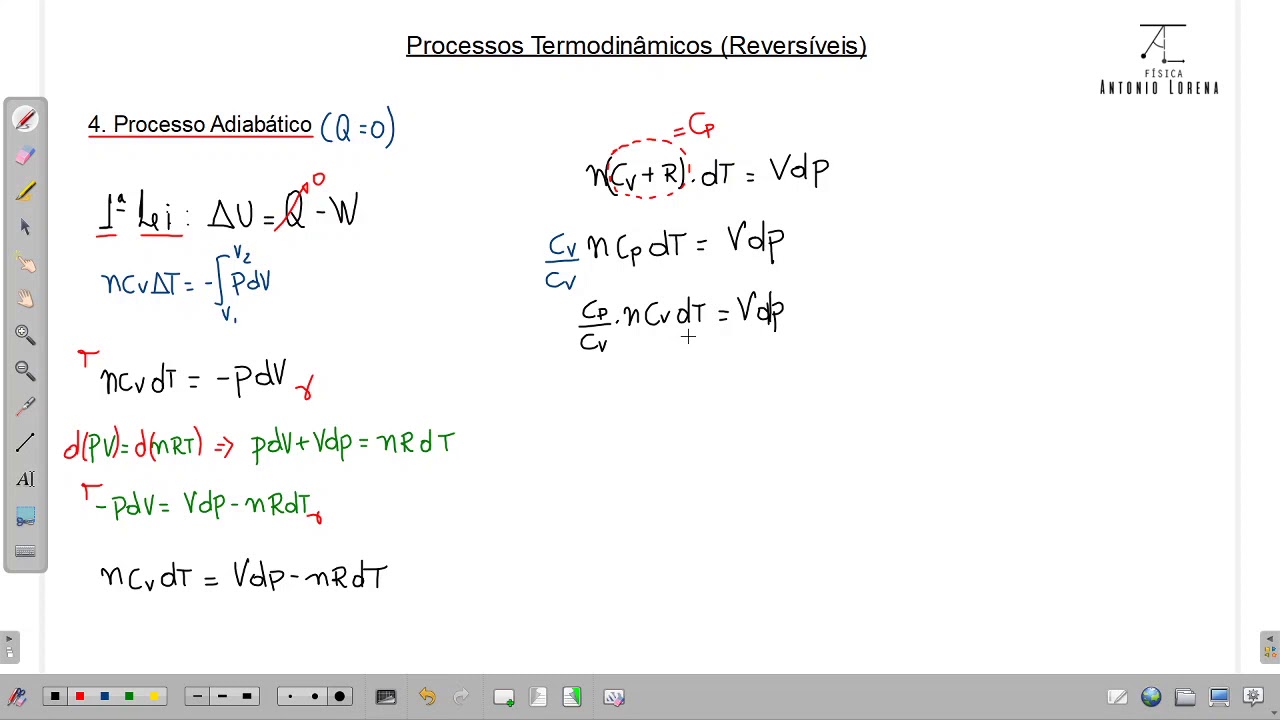
Task: Redo the undone stroke
Action: [x=461, y=697]
